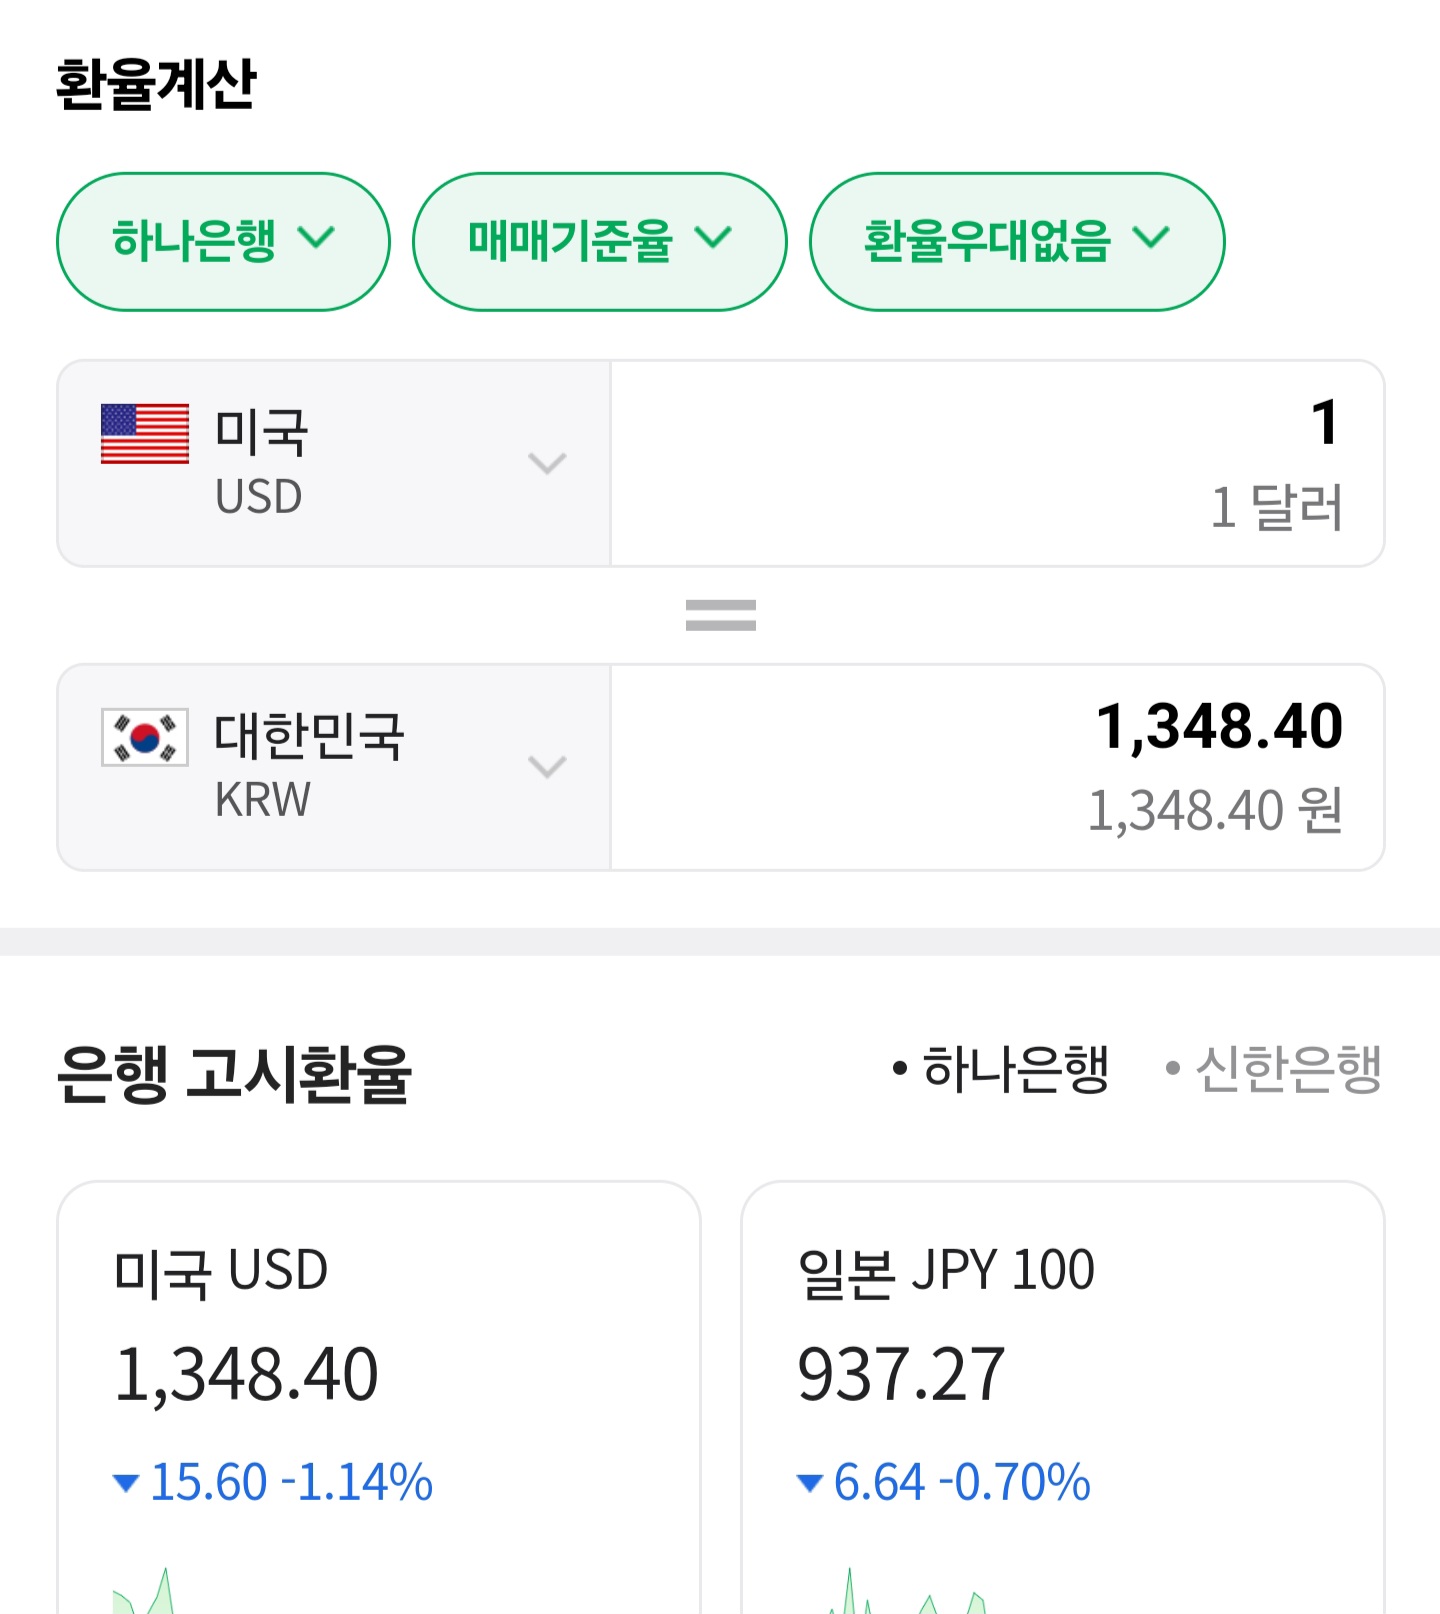Click the chevron arrow in 환율우대없음 pill
Screen dimensions: 1440x1614
click(1151, 238)
